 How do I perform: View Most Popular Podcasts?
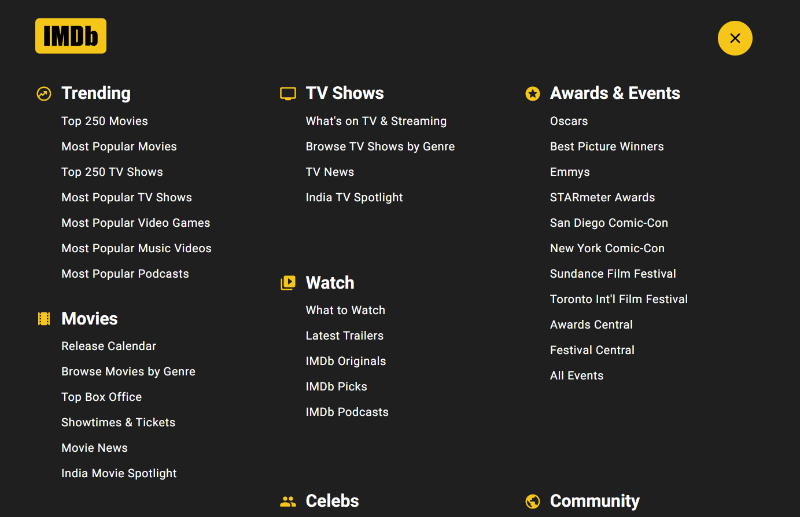coord(125,274)
